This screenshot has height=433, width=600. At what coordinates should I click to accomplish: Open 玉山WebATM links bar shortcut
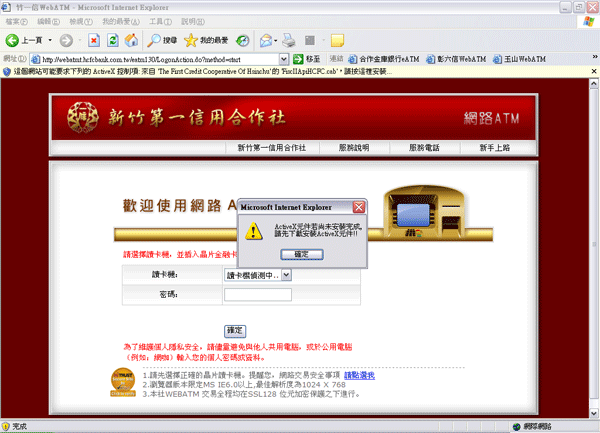pos(519,59)
